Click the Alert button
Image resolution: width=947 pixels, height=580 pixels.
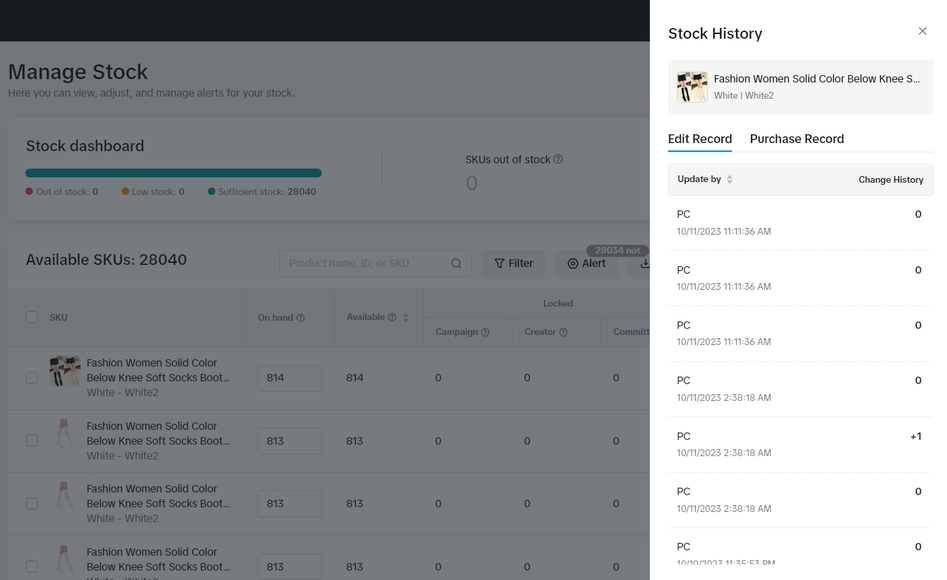point(587,264)
